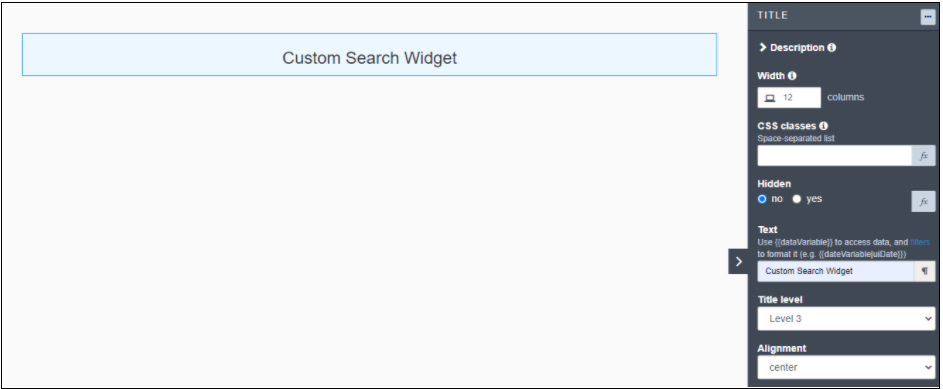Click the Width info icon
Viewport: 943px width, 389px height.
791,76
